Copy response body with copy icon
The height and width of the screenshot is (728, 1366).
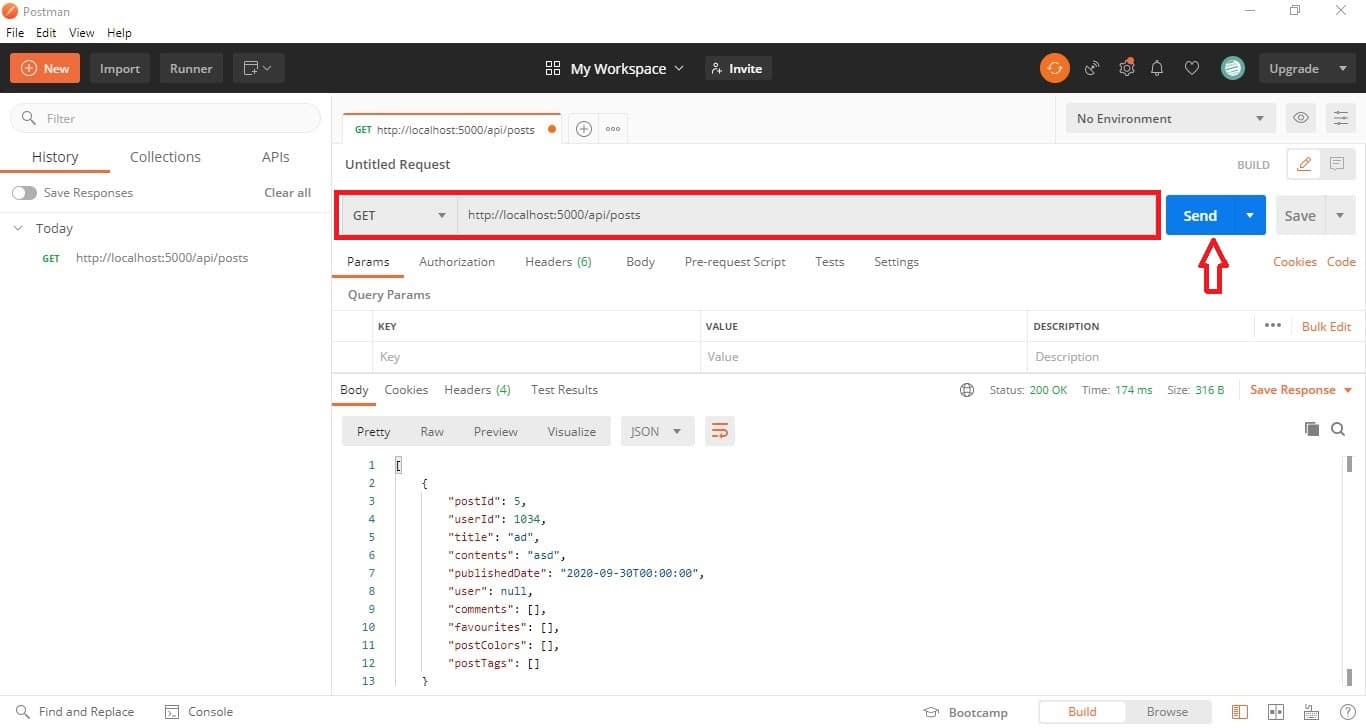point(1312,429)
